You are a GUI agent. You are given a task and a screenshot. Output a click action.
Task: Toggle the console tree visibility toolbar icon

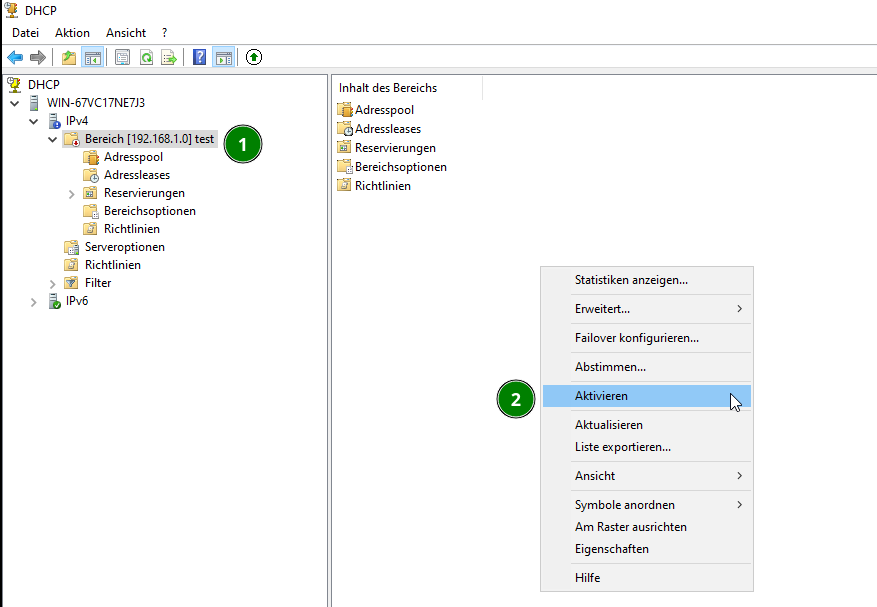point(90,57)
